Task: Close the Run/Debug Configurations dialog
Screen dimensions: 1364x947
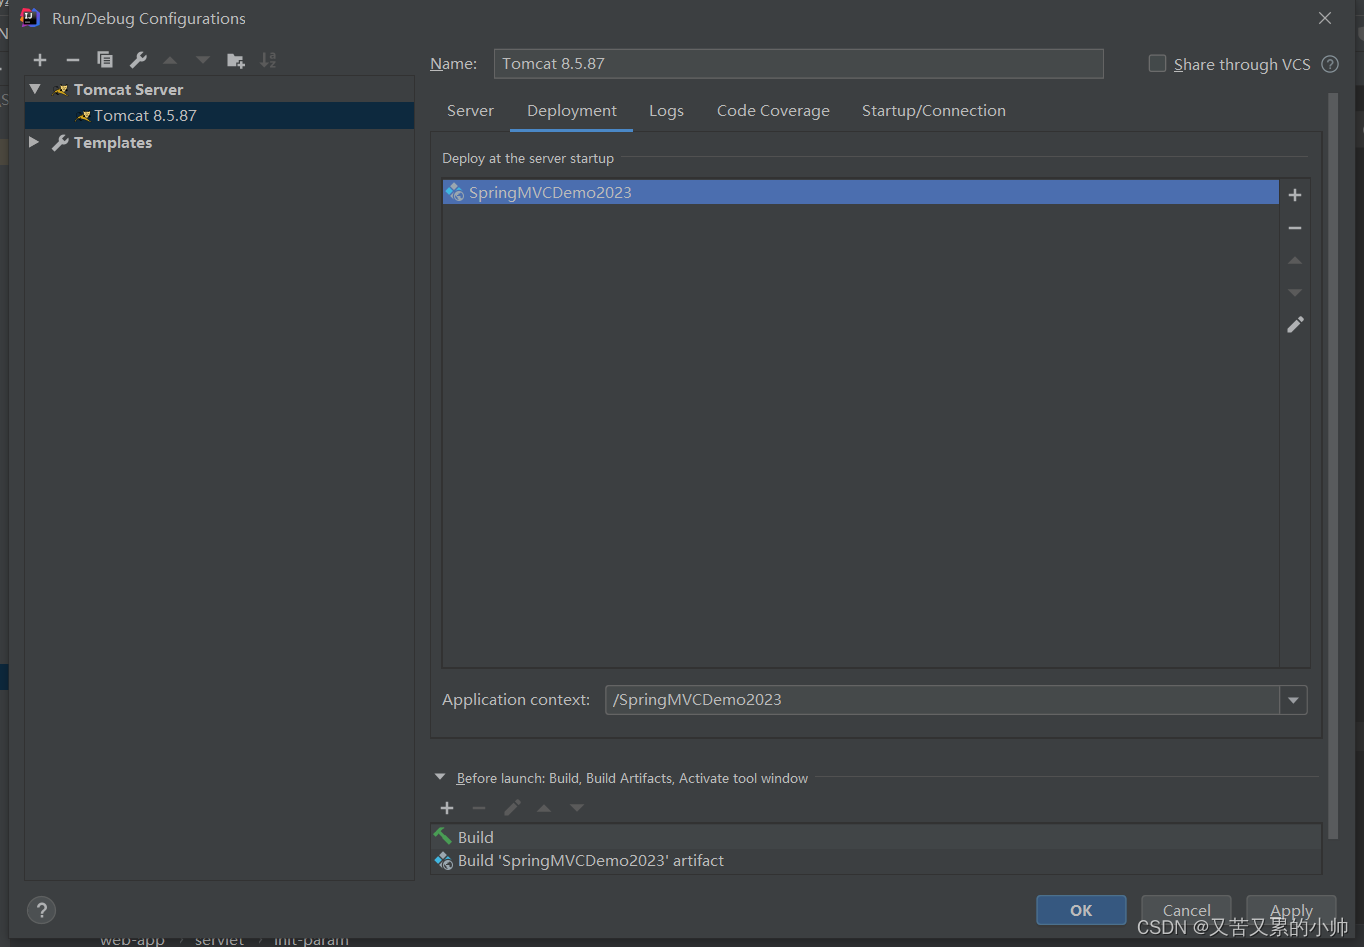Action: (1325, 18)
